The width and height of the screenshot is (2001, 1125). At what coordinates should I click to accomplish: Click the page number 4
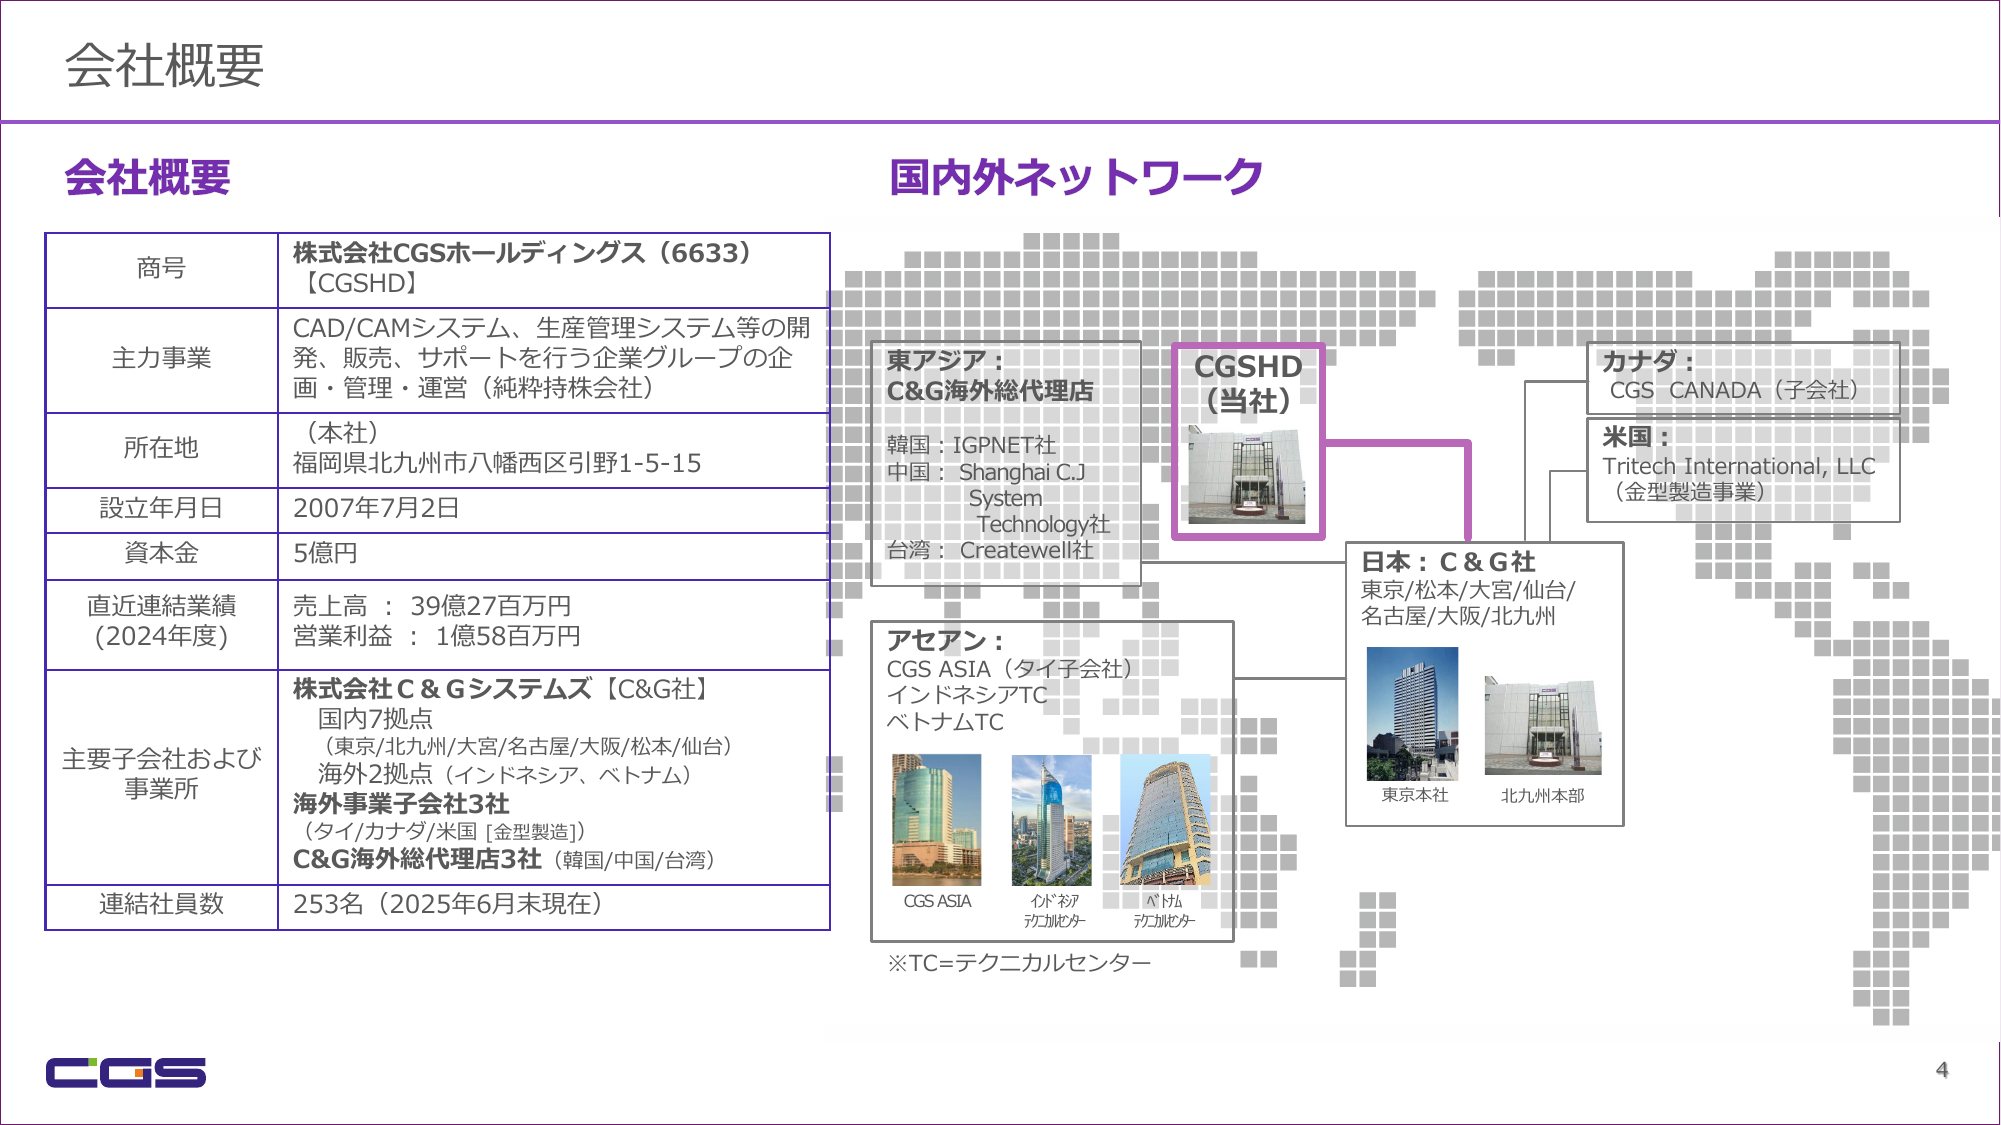coord(1942,1070)
